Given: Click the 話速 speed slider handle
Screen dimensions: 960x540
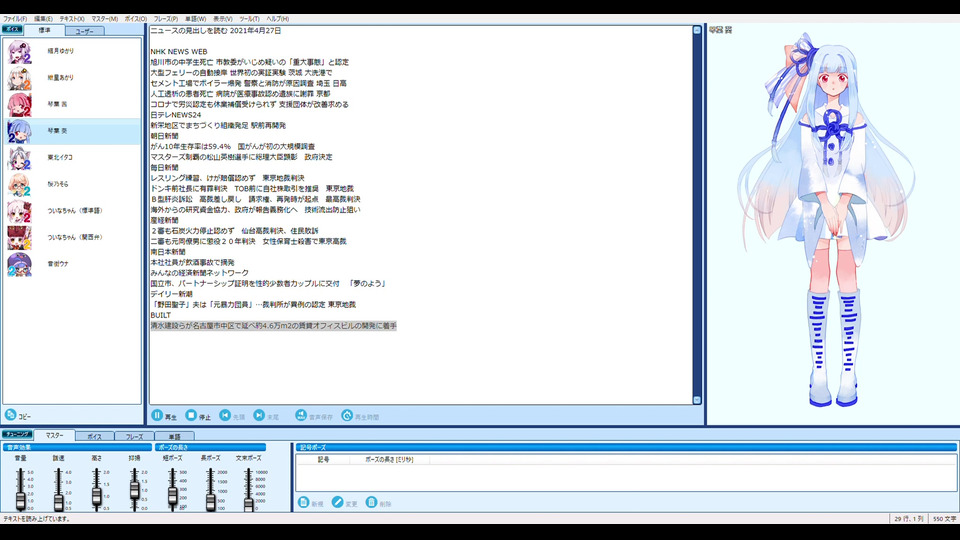Looking at the screenshot, I should (x=59, y=502).
